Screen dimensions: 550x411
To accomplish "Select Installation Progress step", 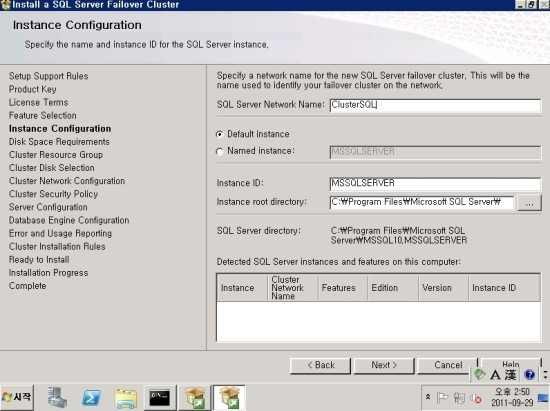I will tap(48, 273).
